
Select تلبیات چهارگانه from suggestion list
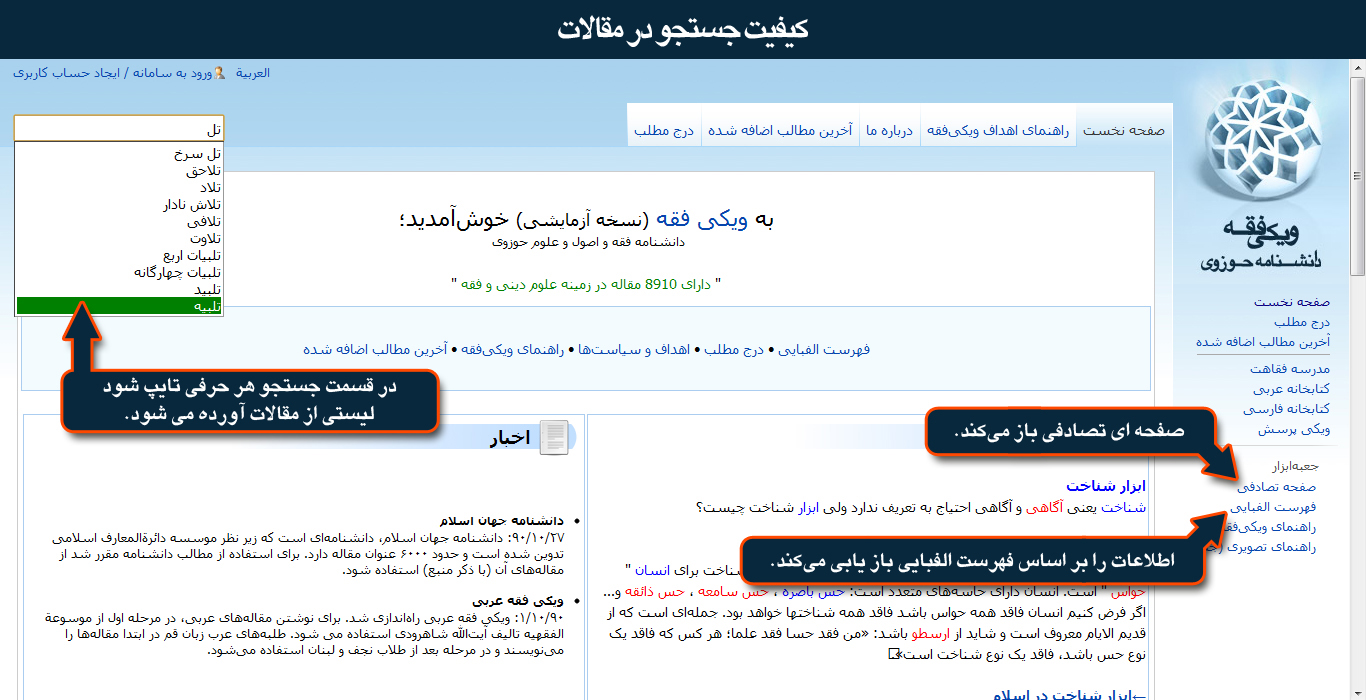pyautogui.click(x=177, y=272)
